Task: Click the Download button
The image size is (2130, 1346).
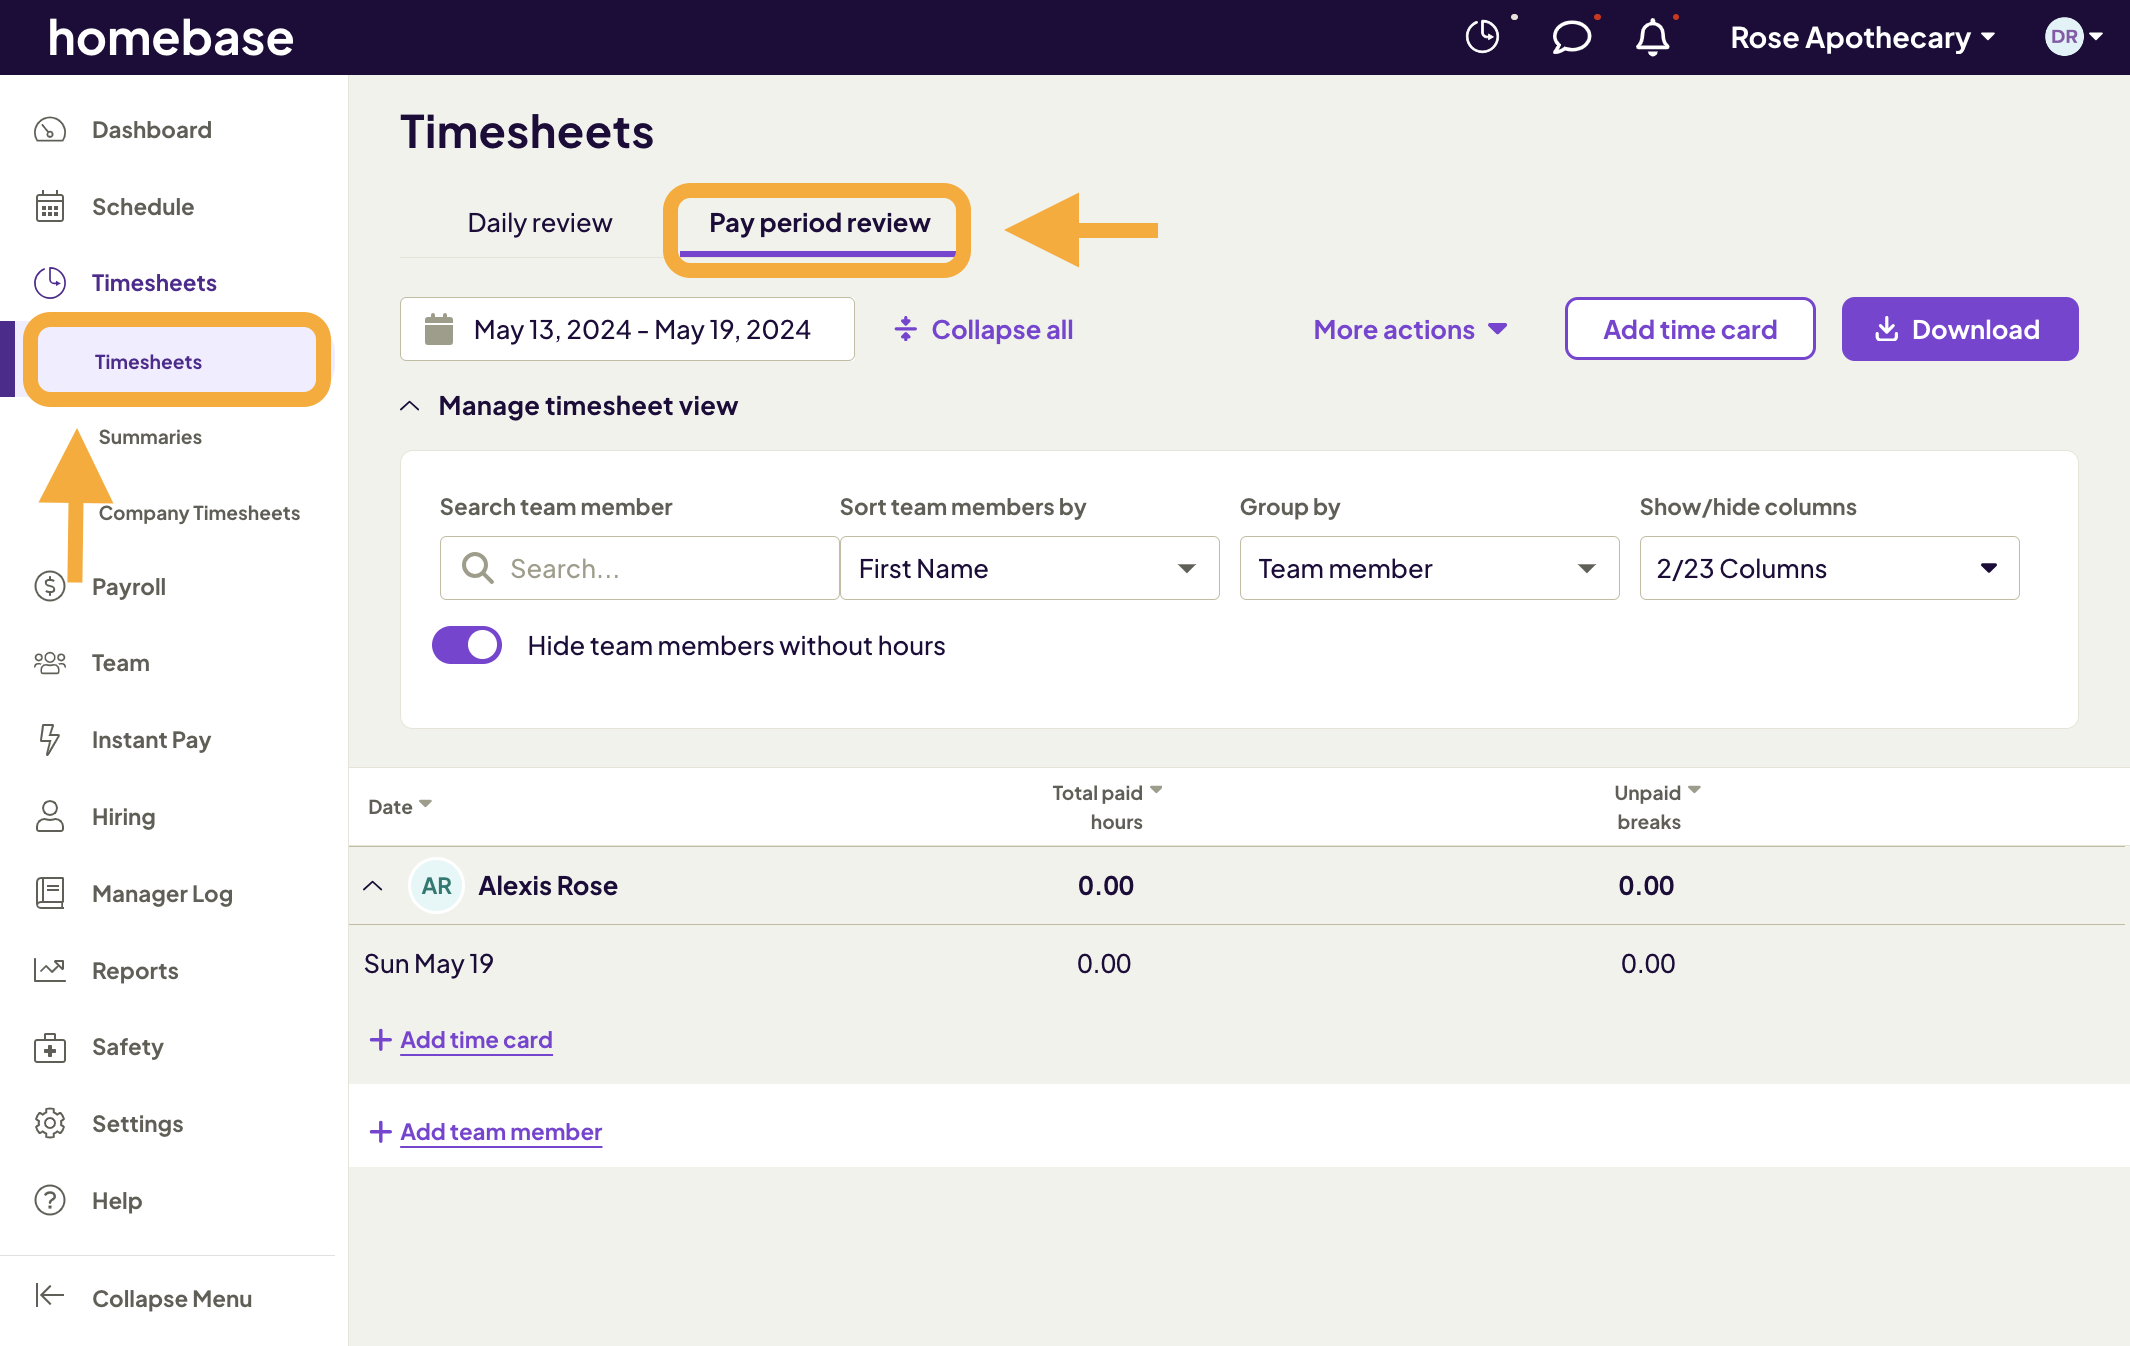Action: coord(1959,329)
